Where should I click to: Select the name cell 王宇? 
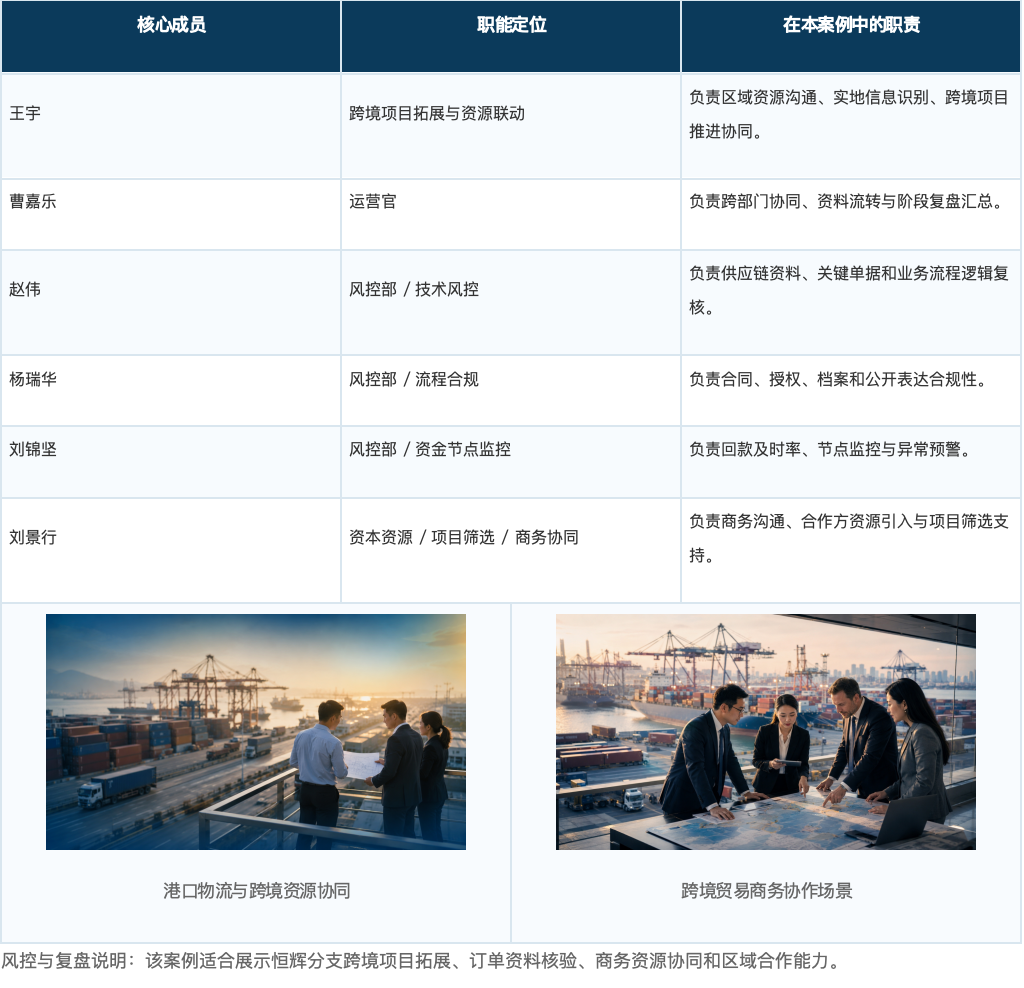click(171, 126)
